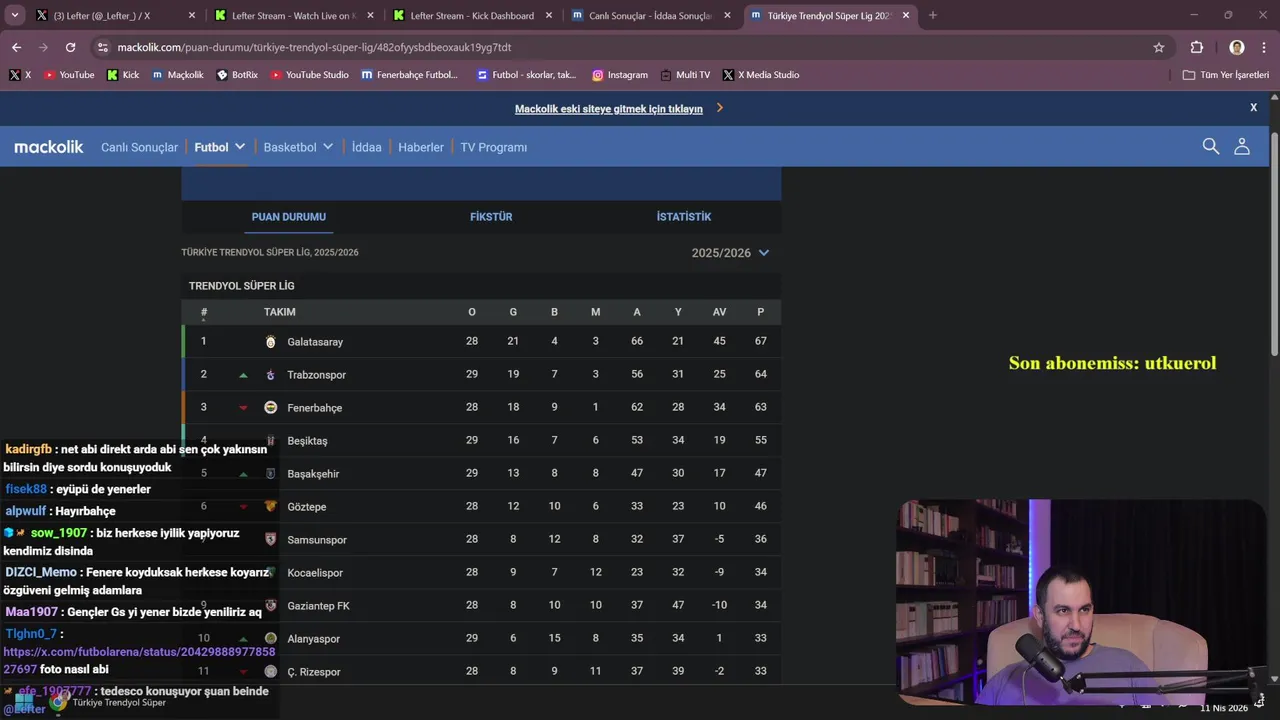Select the Puan Durumu tab
This screenshot has width=1280, height=720.
(289, 217)
